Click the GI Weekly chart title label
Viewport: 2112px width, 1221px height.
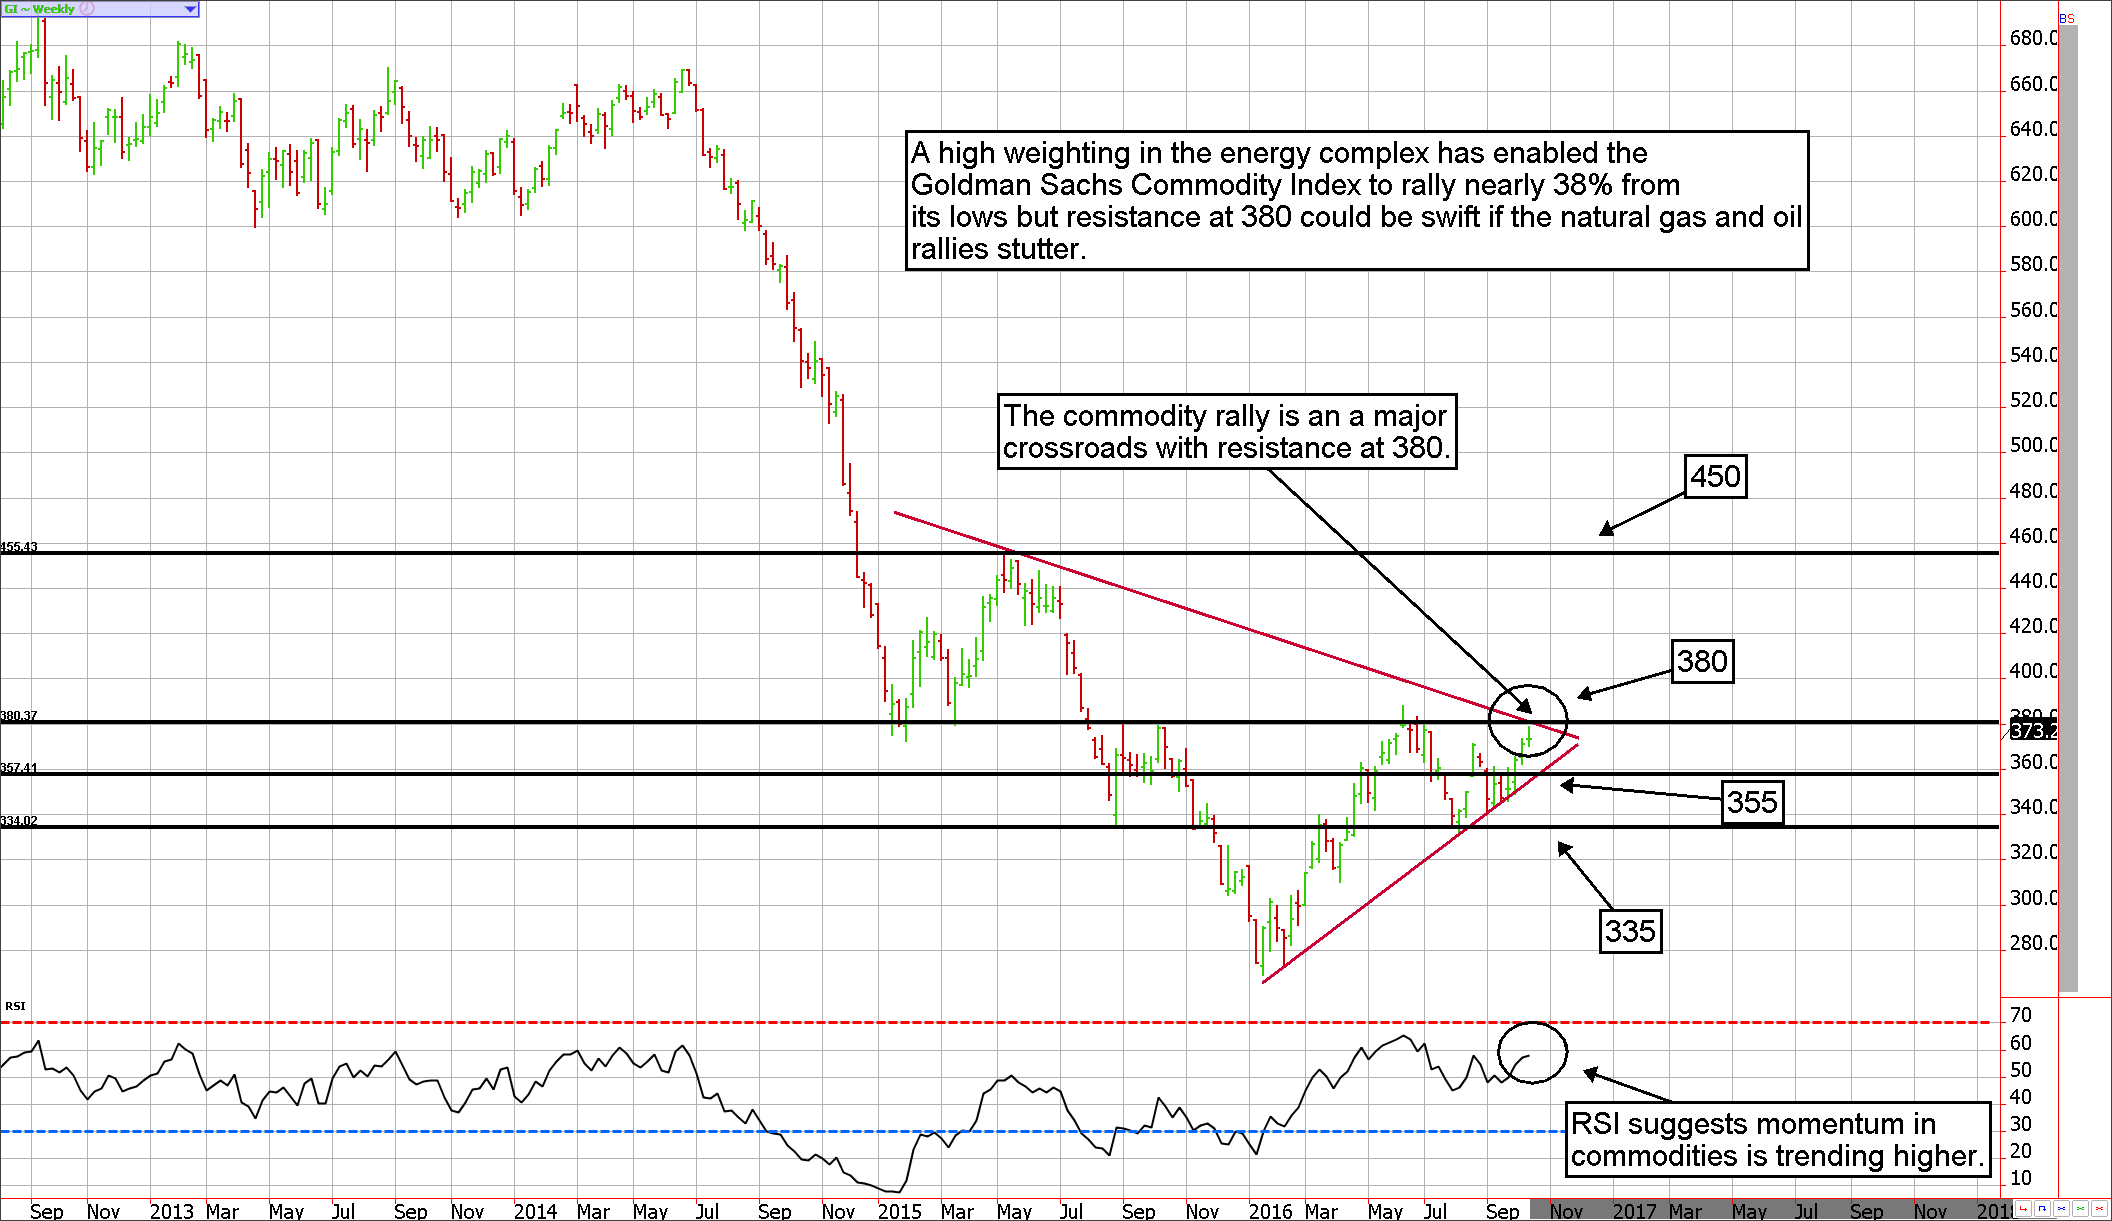tap(40, 9)
